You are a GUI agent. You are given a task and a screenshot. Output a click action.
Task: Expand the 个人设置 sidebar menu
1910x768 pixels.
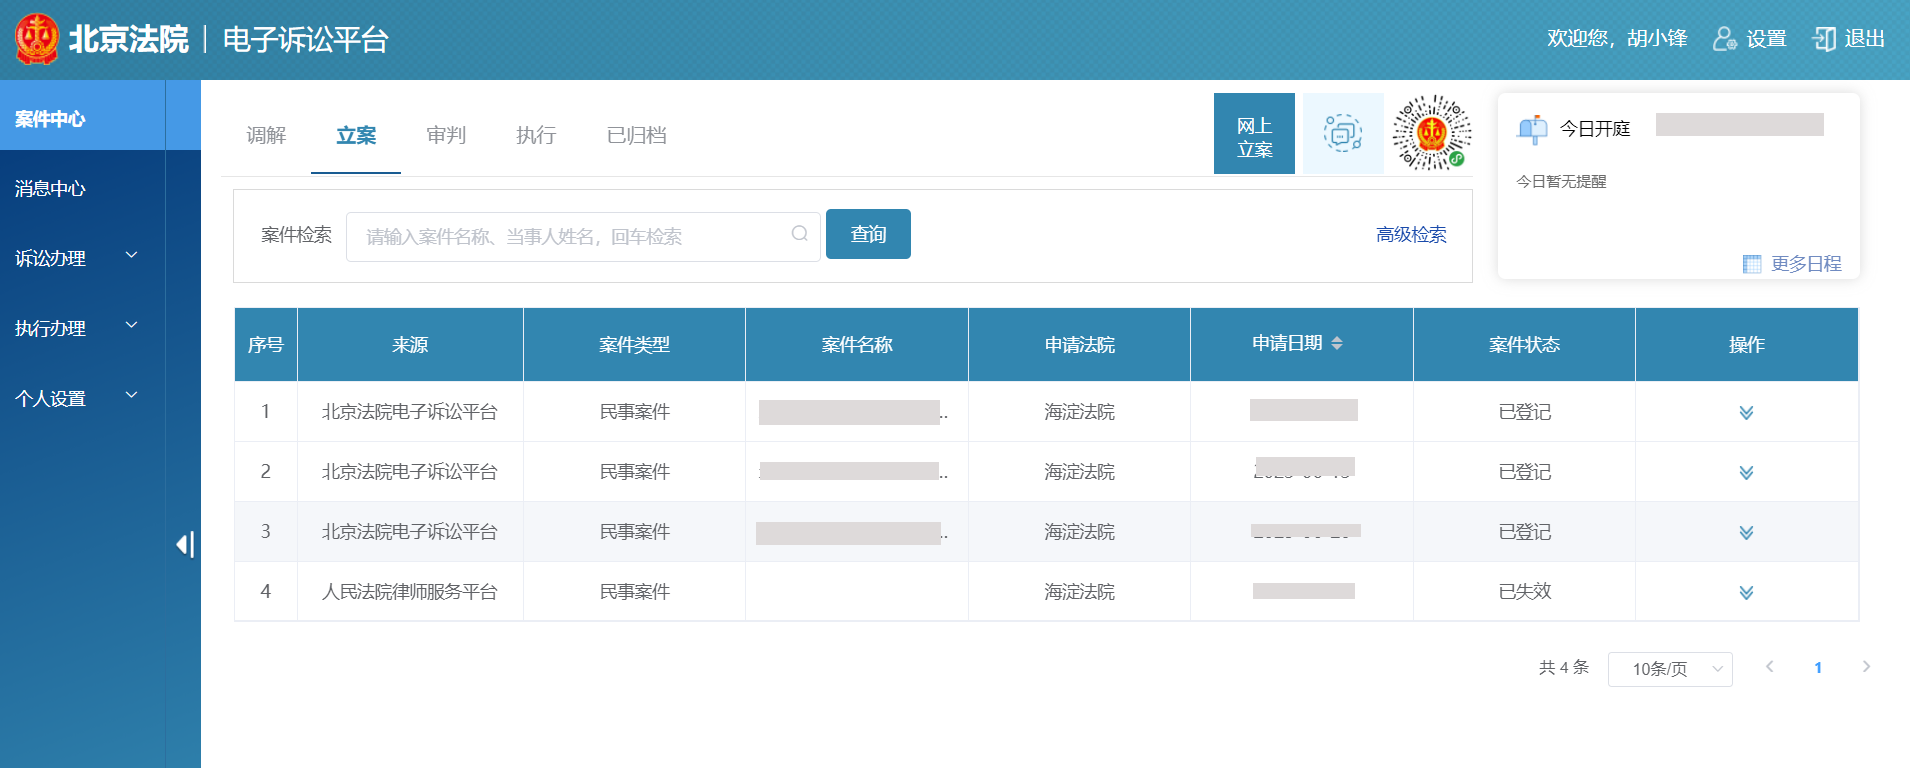(x=82, y=398)
